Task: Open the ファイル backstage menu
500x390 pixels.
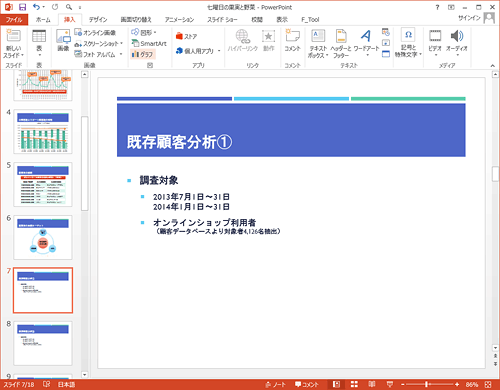Action: tap(14, 19)
